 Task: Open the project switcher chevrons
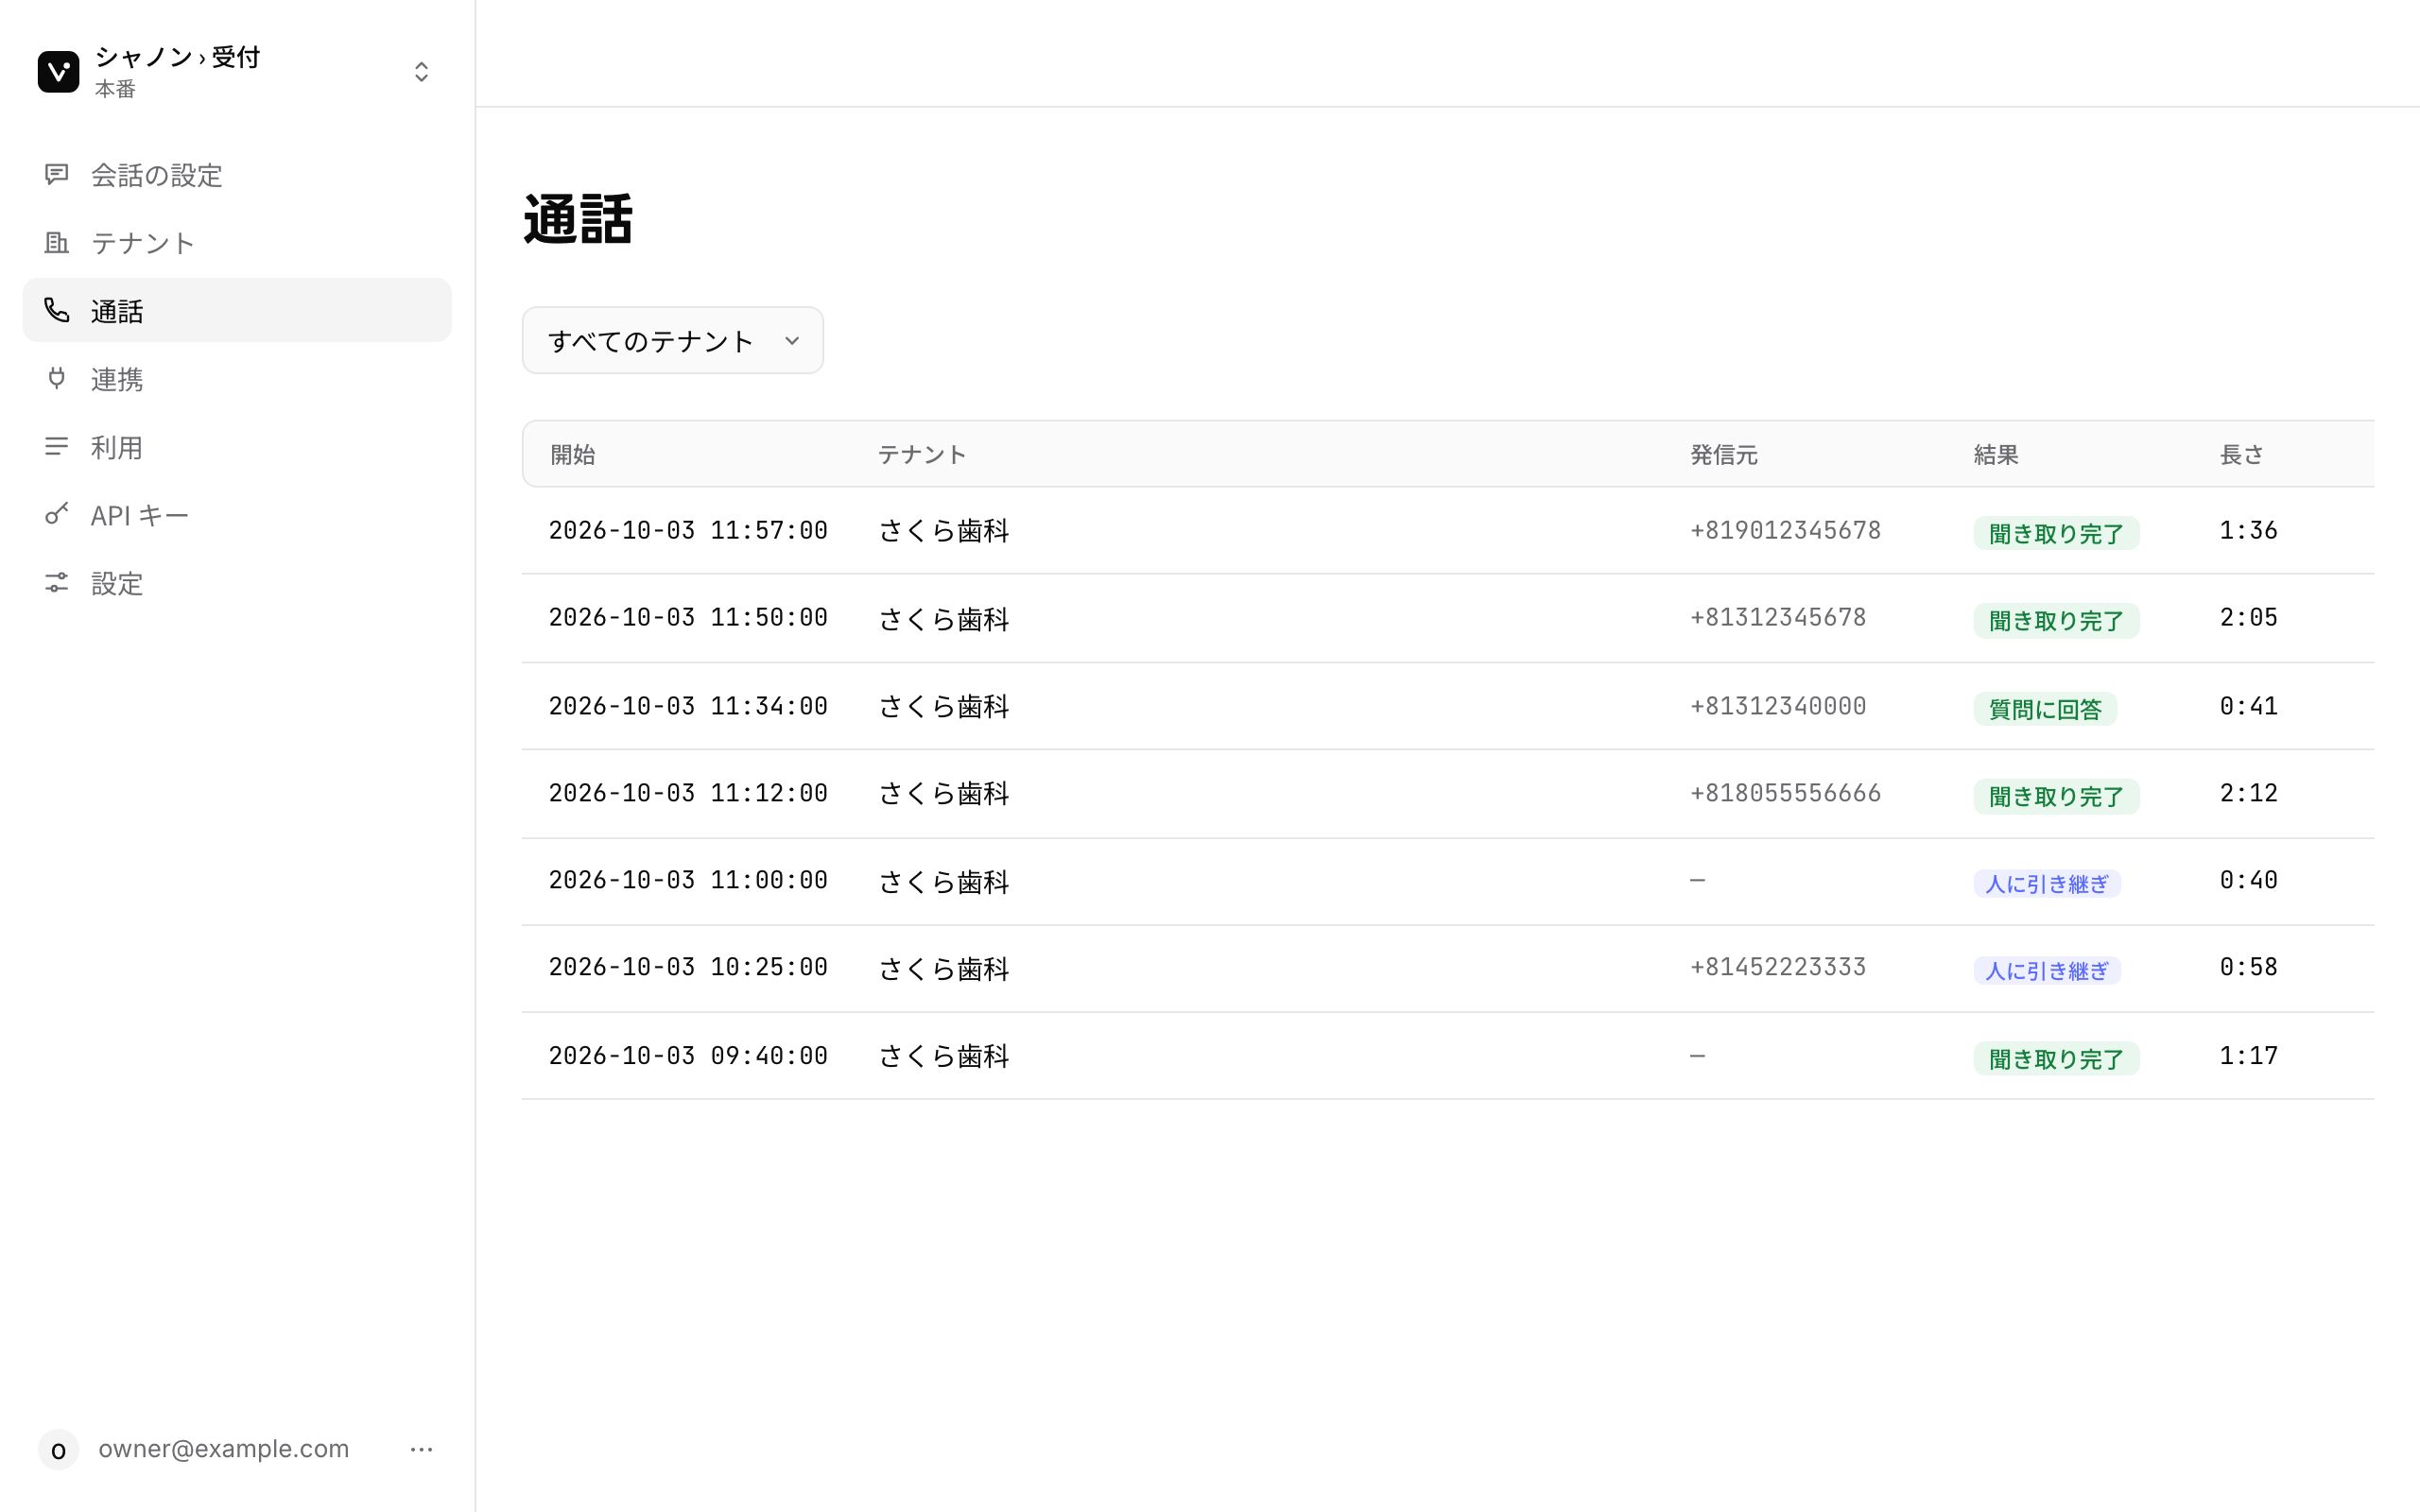point(421,72)
